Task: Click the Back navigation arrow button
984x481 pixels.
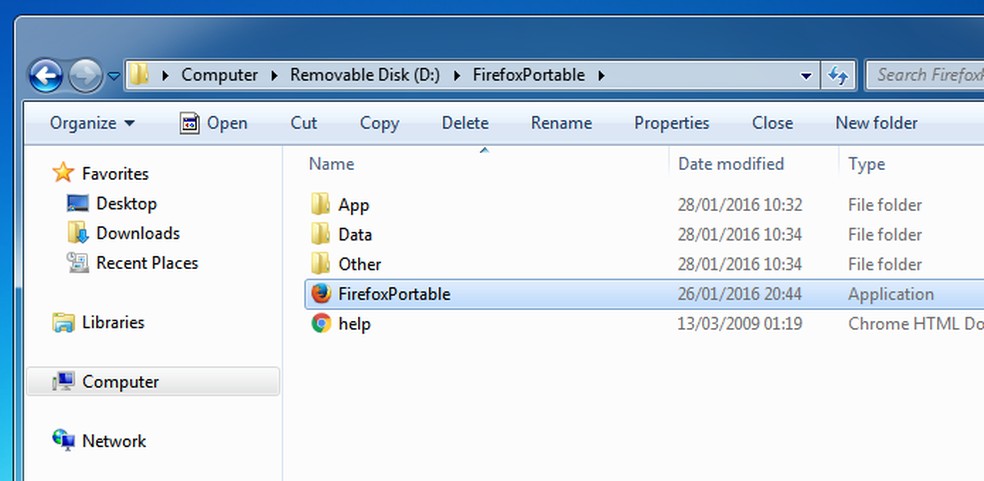Action: pyautogui.click(x=46, y=75)
